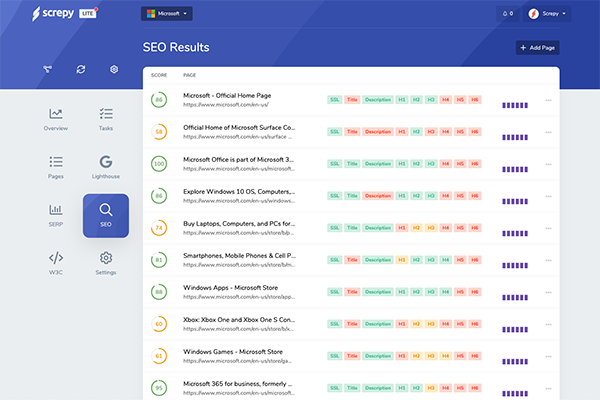600x400 pixels.
Task: Click the 74 score circle for Buy Laptops
Action: point(159,228)
